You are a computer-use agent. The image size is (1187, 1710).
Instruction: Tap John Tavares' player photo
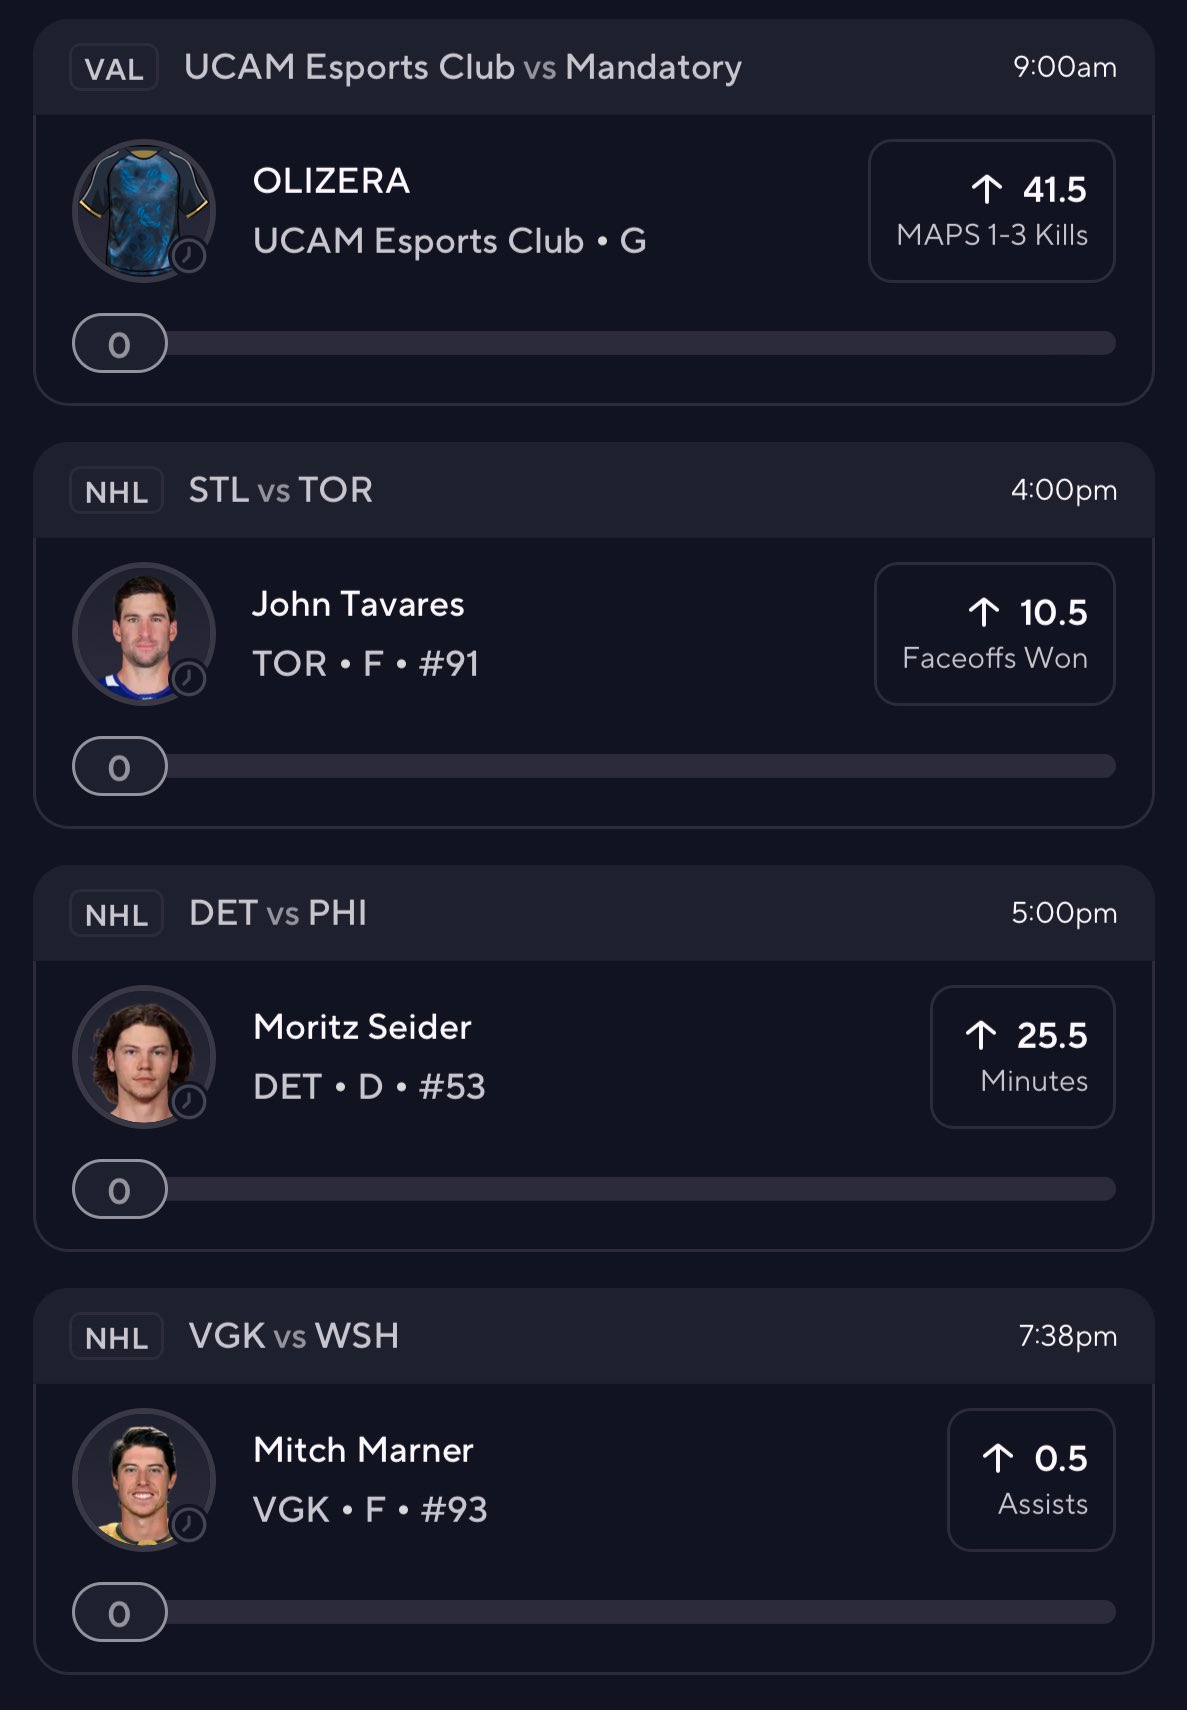click(142, 633)
